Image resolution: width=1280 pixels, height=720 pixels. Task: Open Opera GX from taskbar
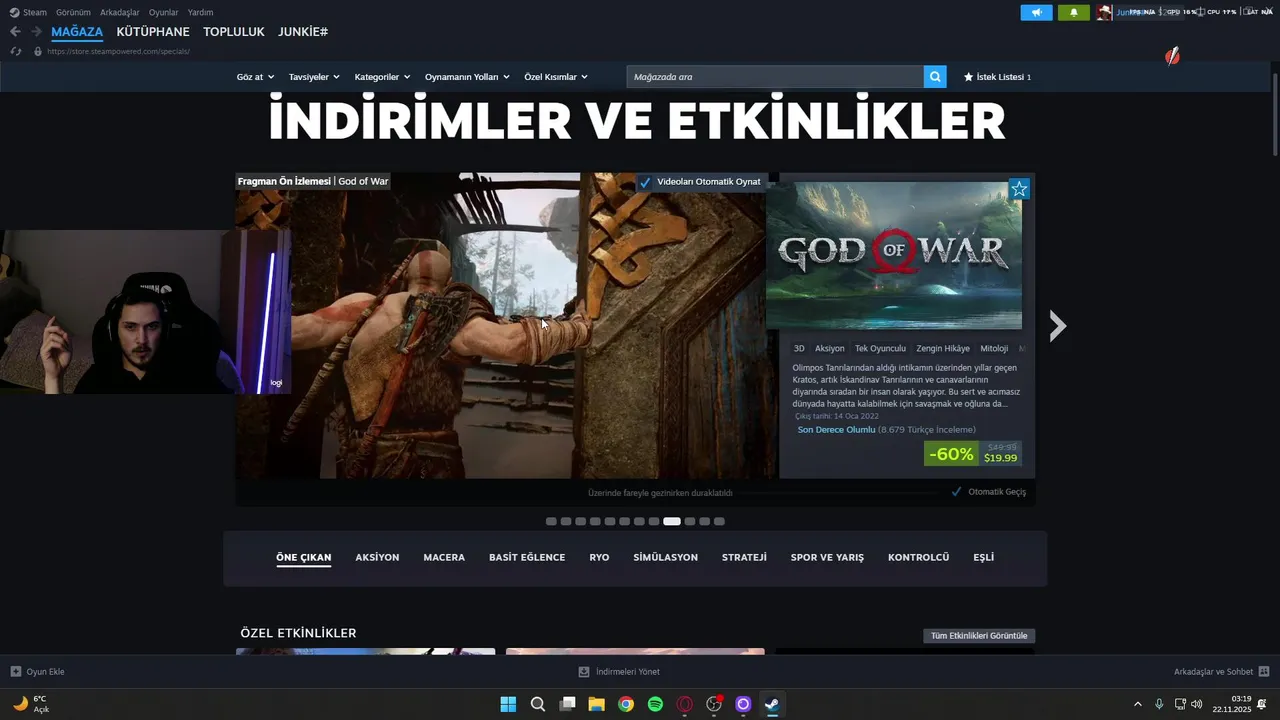[x=685, y=704]
